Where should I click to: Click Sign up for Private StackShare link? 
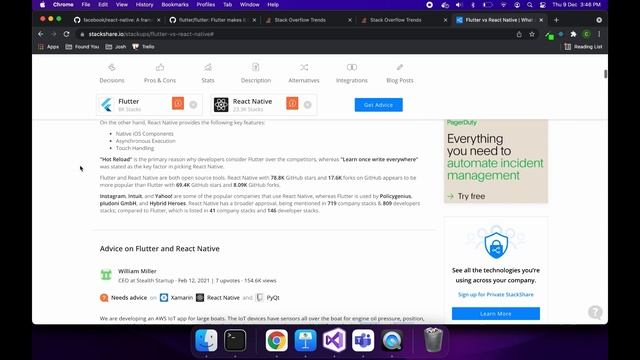pos(496,294)
